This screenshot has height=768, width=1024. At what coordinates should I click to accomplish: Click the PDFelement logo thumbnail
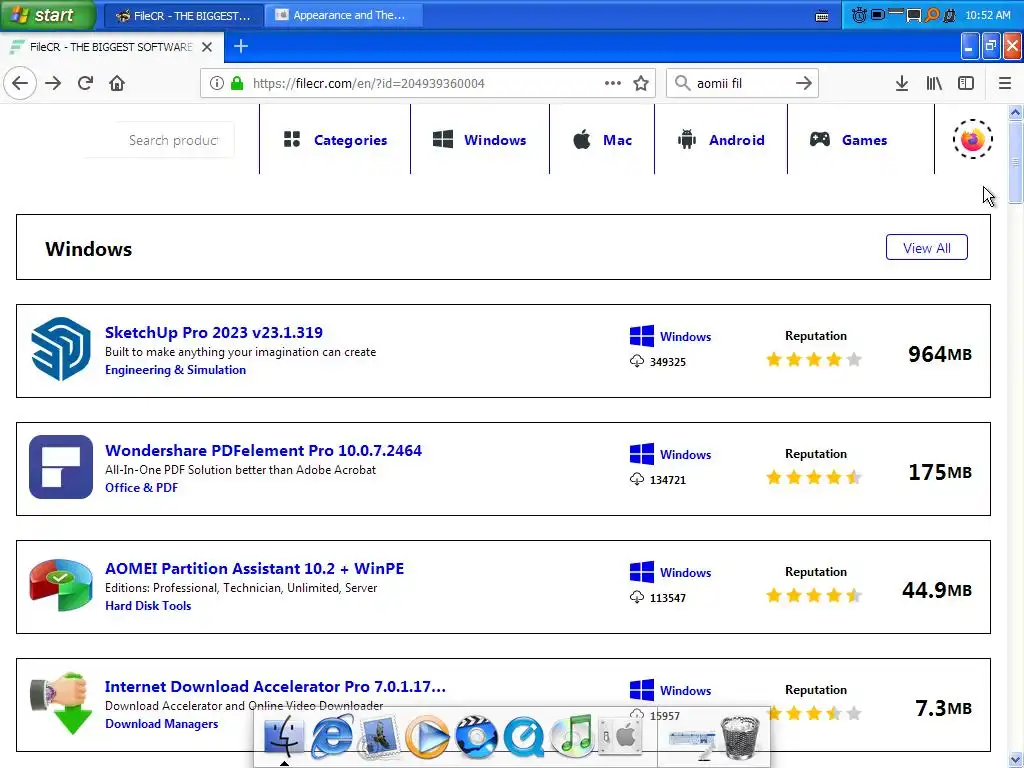(61, 467)
